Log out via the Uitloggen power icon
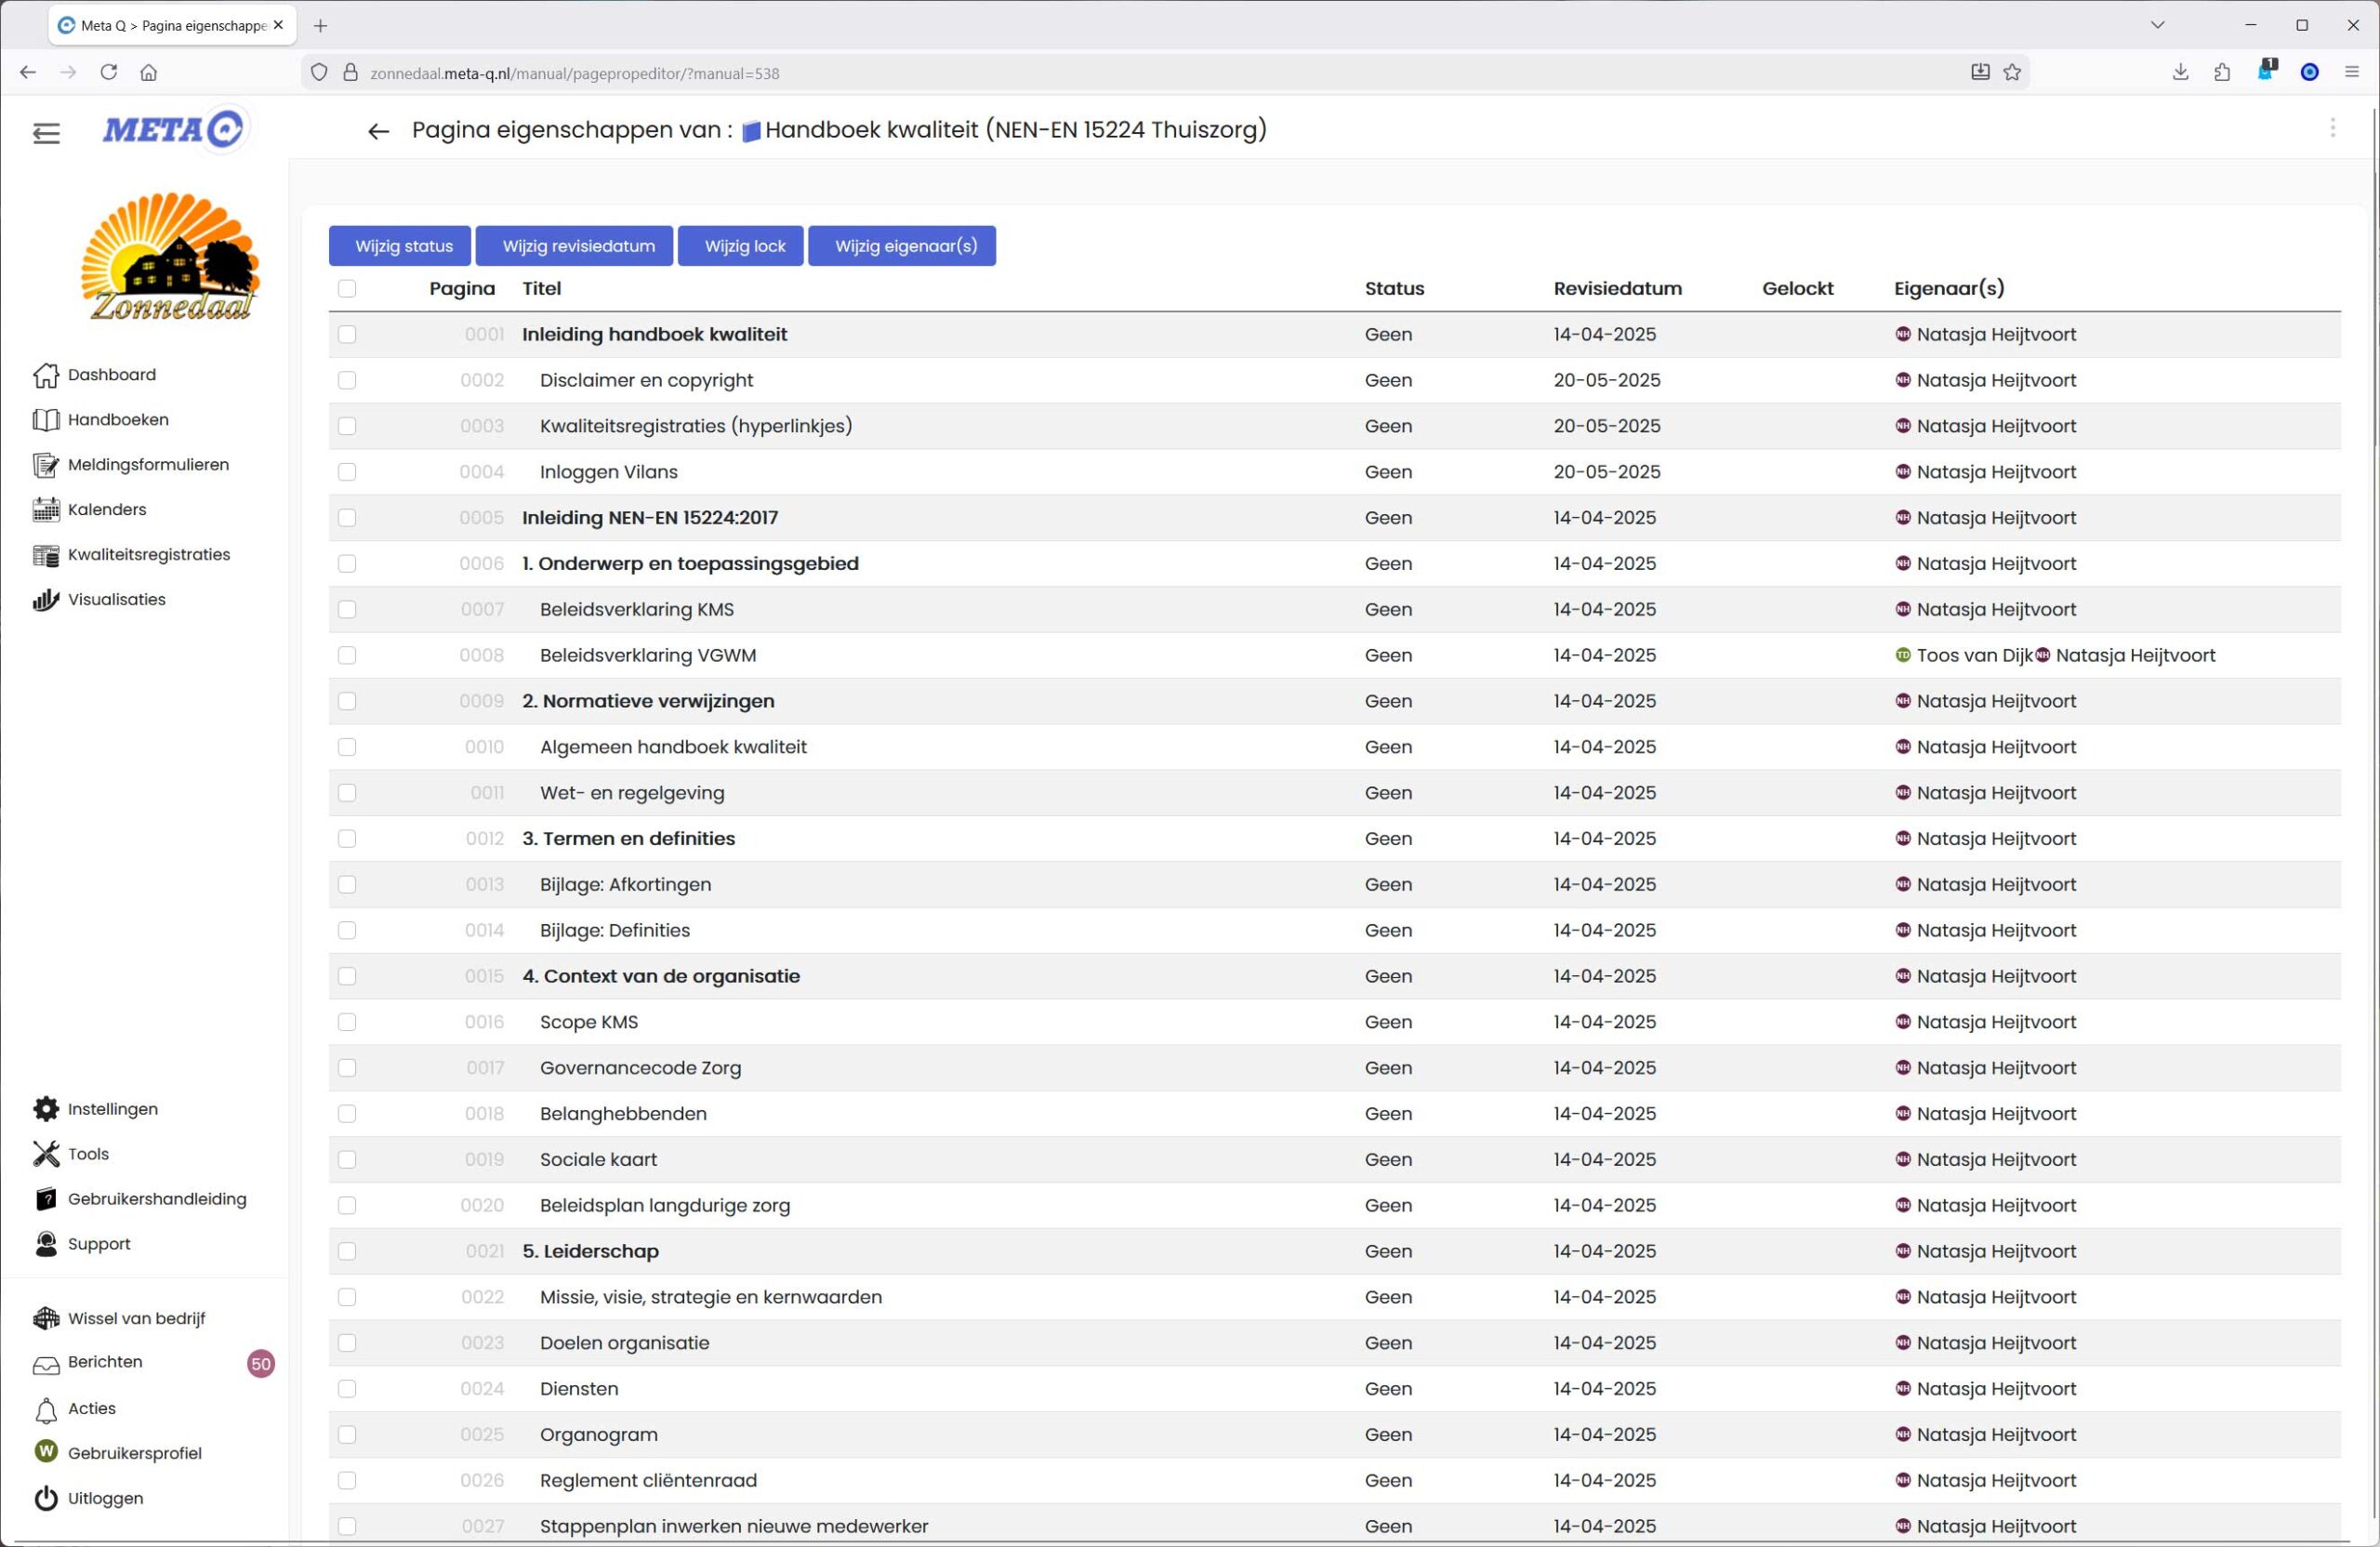The height and width of the screenshot is (1547, 2380). point(46,1499)
